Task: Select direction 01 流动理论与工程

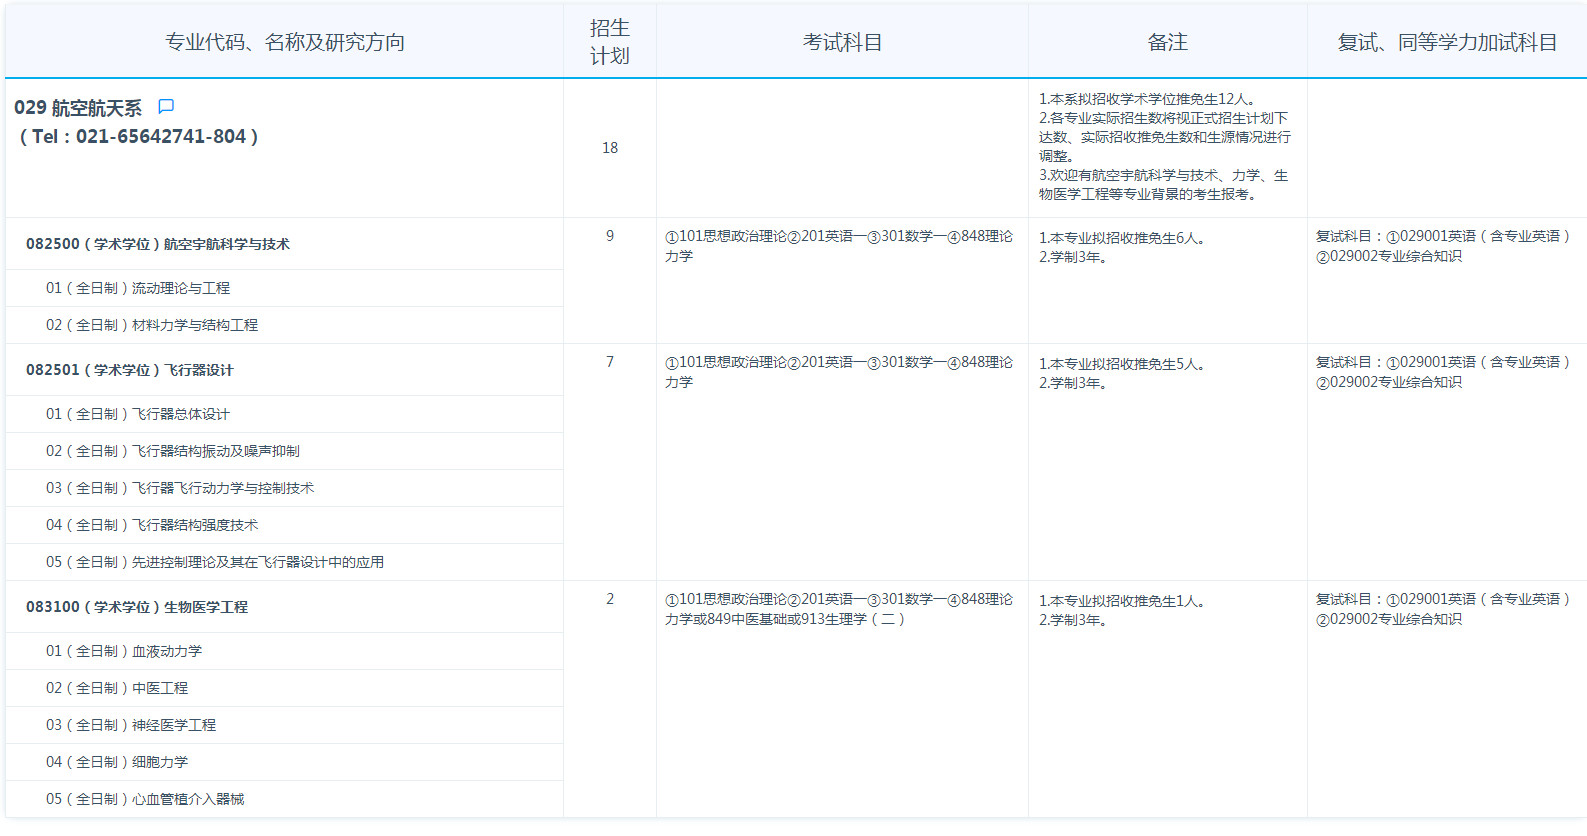Action: [x=138, y=288]
